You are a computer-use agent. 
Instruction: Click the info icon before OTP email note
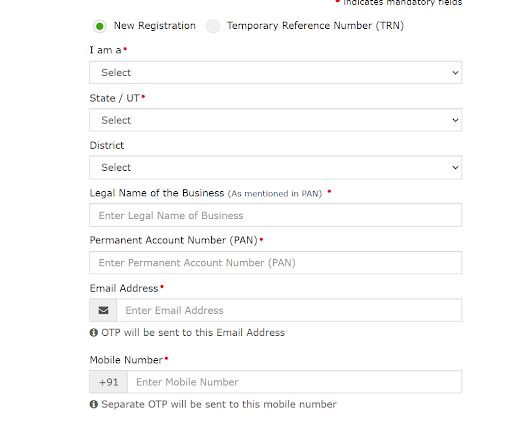pyautogui.click(x=94, y=332)
